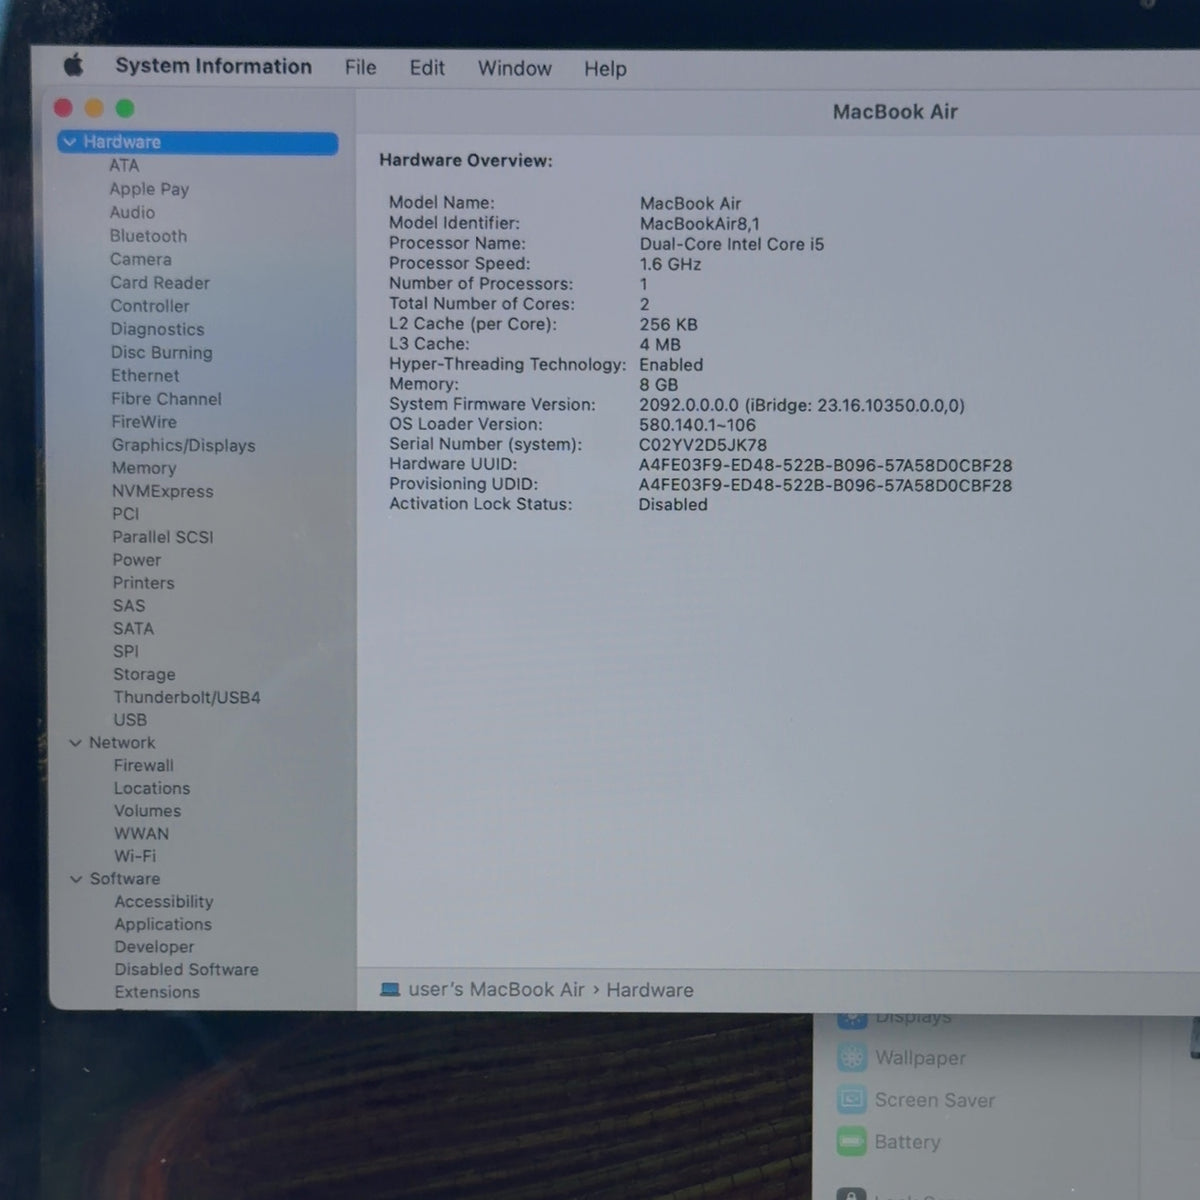Image resolution: width=1200 pixels, height=1200 pixels.
Task: Open Screen Saver icon in System Settings
Action: click(852, 1099)
